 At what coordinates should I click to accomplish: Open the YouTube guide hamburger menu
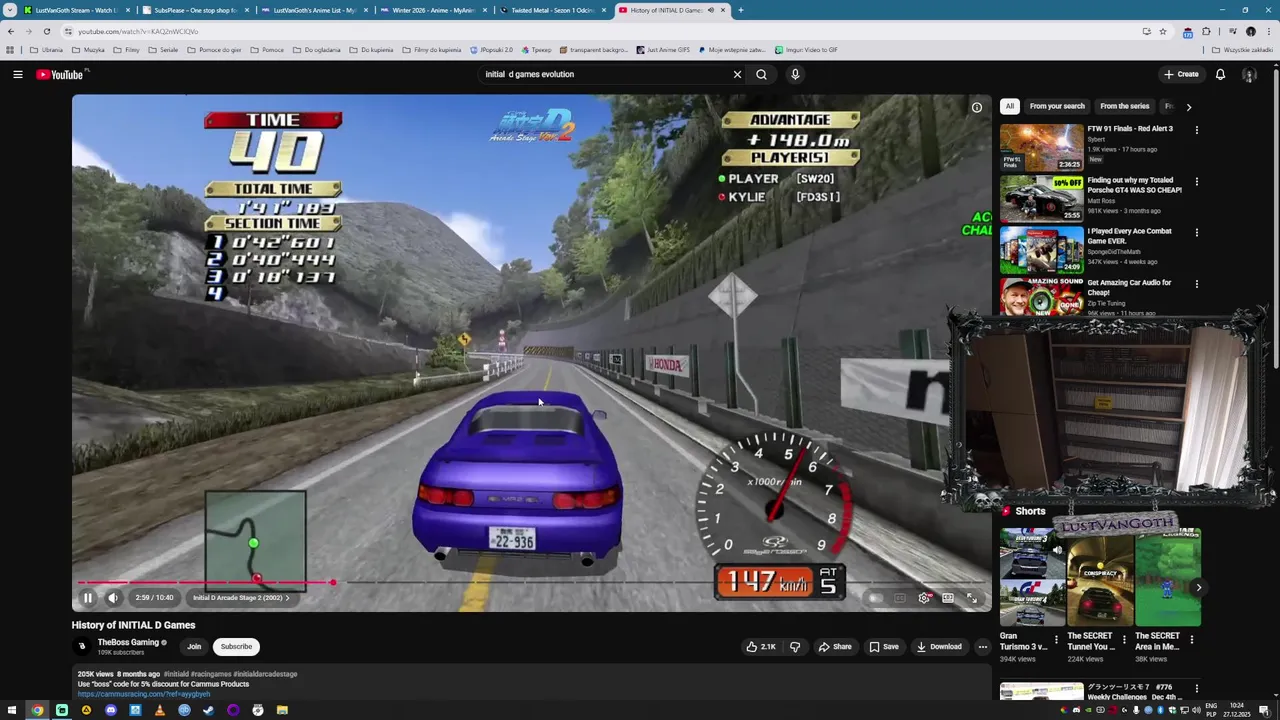(17, 74)
